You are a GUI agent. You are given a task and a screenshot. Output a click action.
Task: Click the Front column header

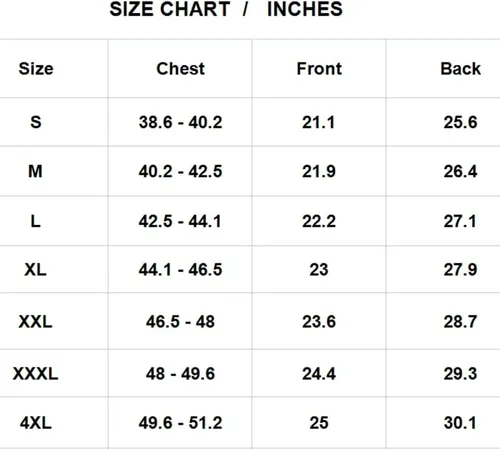(319, 69)
